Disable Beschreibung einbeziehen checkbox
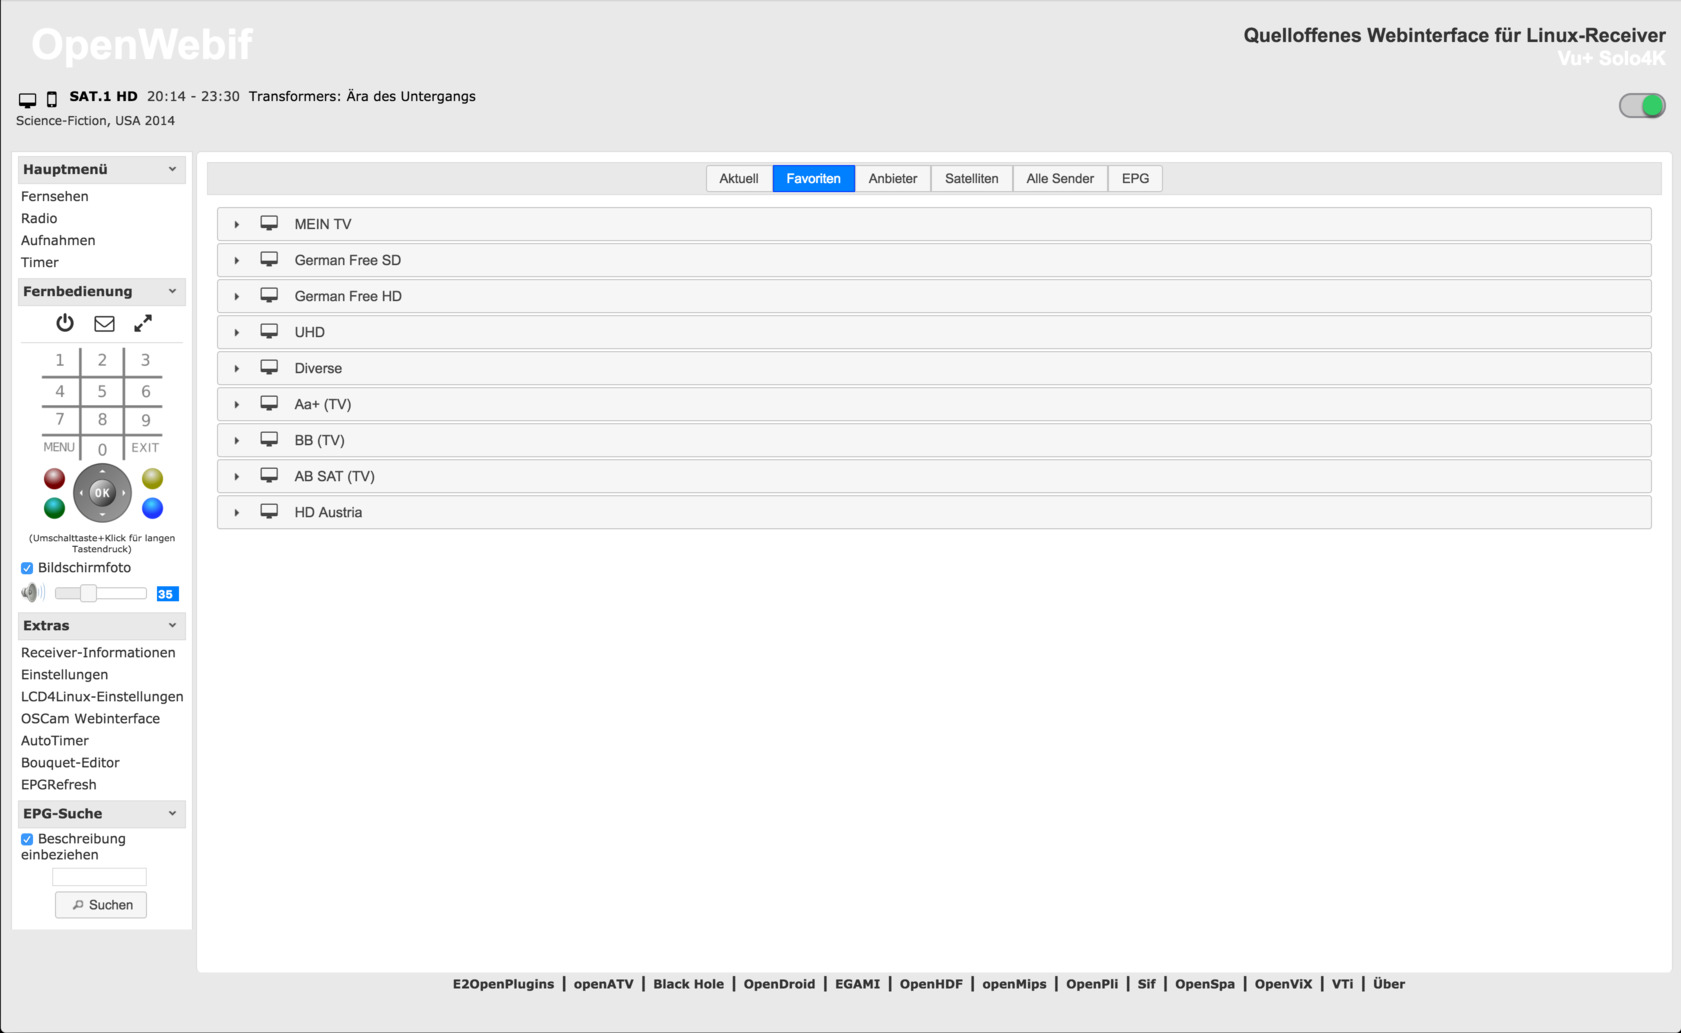1681x1033 pixels. tap(27, 839)
